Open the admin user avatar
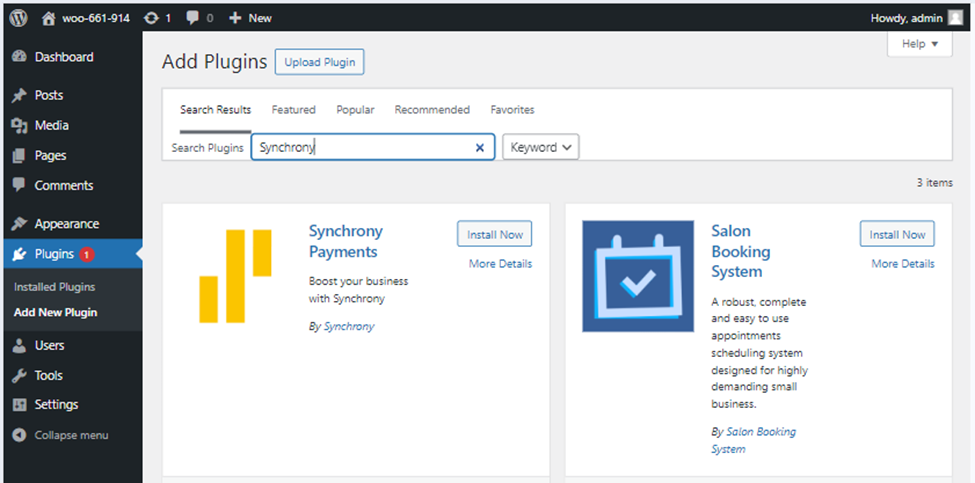This screenshot has width=975, height=483. (956, 17)
